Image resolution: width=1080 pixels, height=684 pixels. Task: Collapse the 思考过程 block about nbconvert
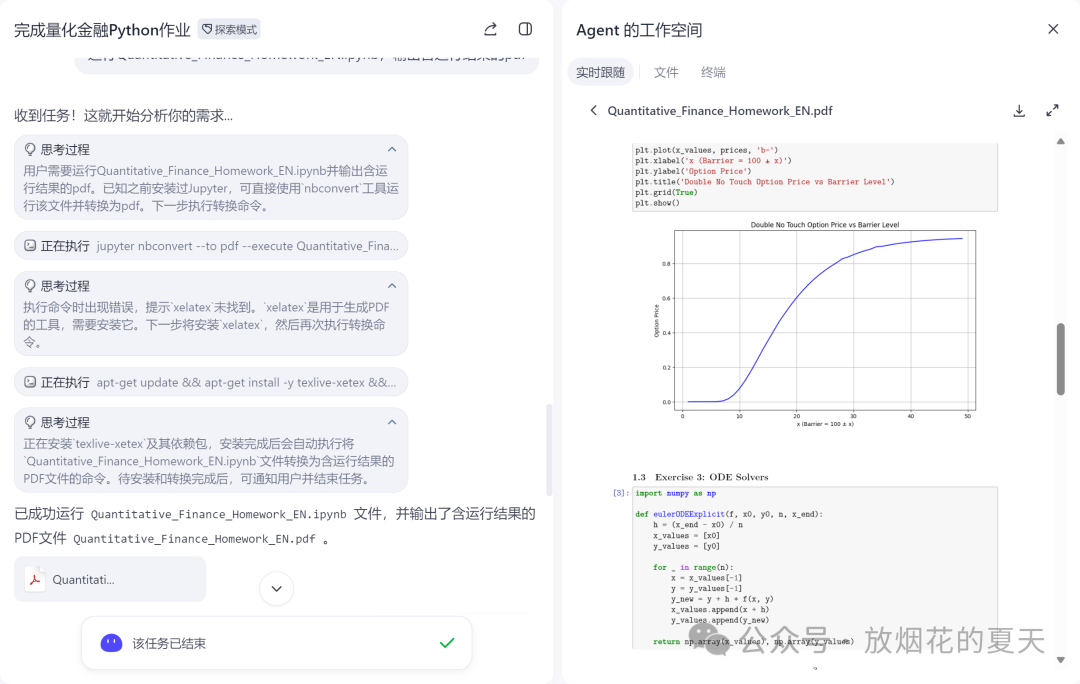tap(392, 150)
